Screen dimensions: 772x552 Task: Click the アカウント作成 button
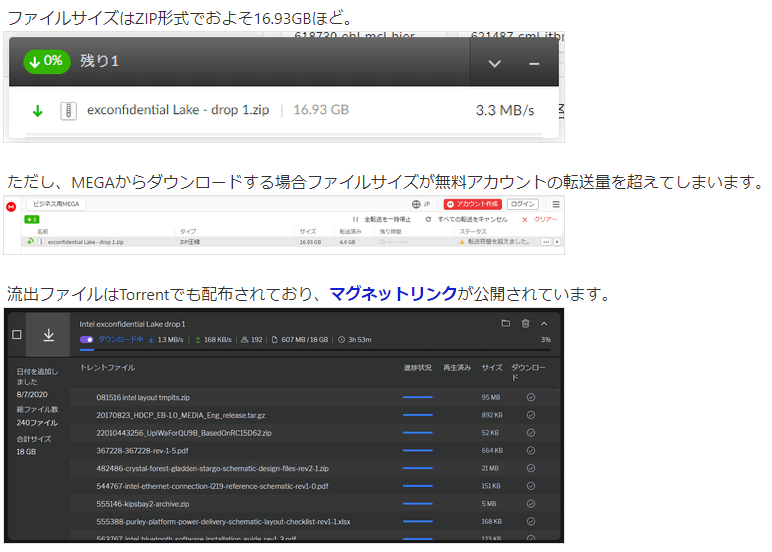(x=472, y=204)
